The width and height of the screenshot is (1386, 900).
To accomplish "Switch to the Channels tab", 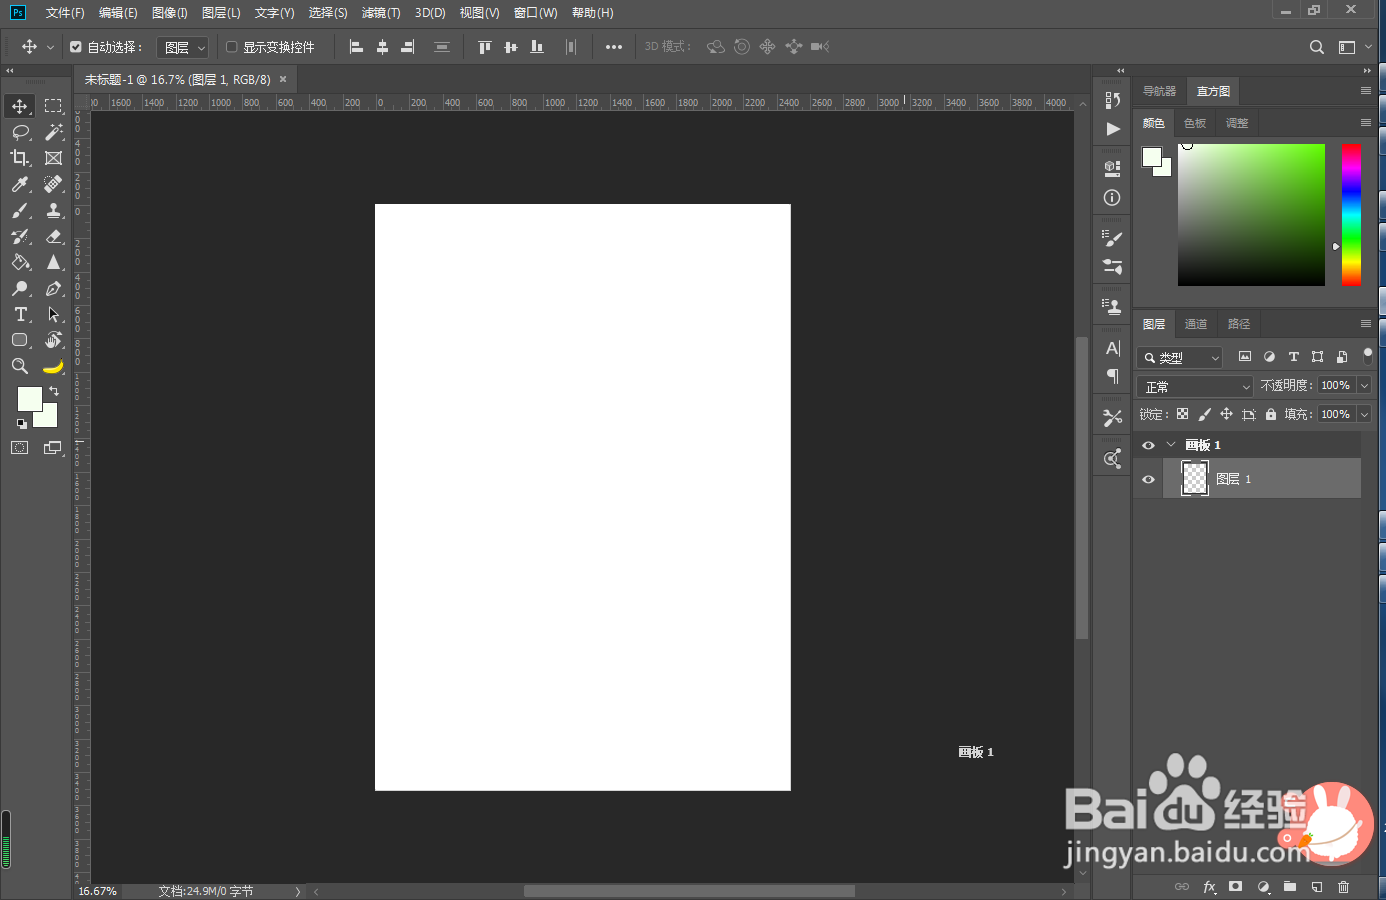I will 1196,324.
